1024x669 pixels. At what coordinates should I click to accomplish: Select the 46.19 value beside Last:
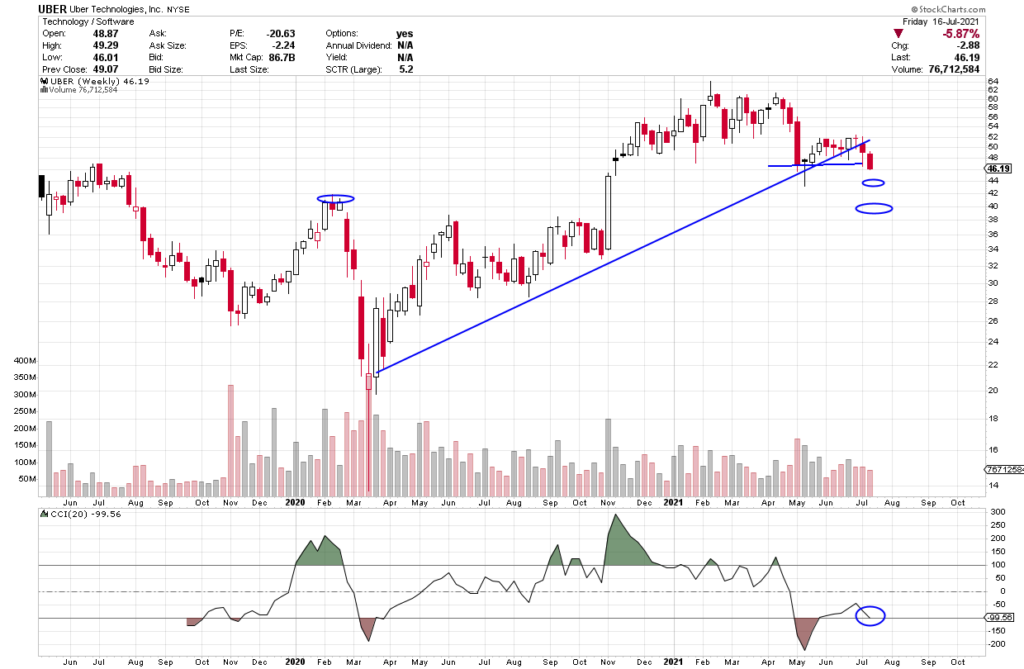coord(967,57)
